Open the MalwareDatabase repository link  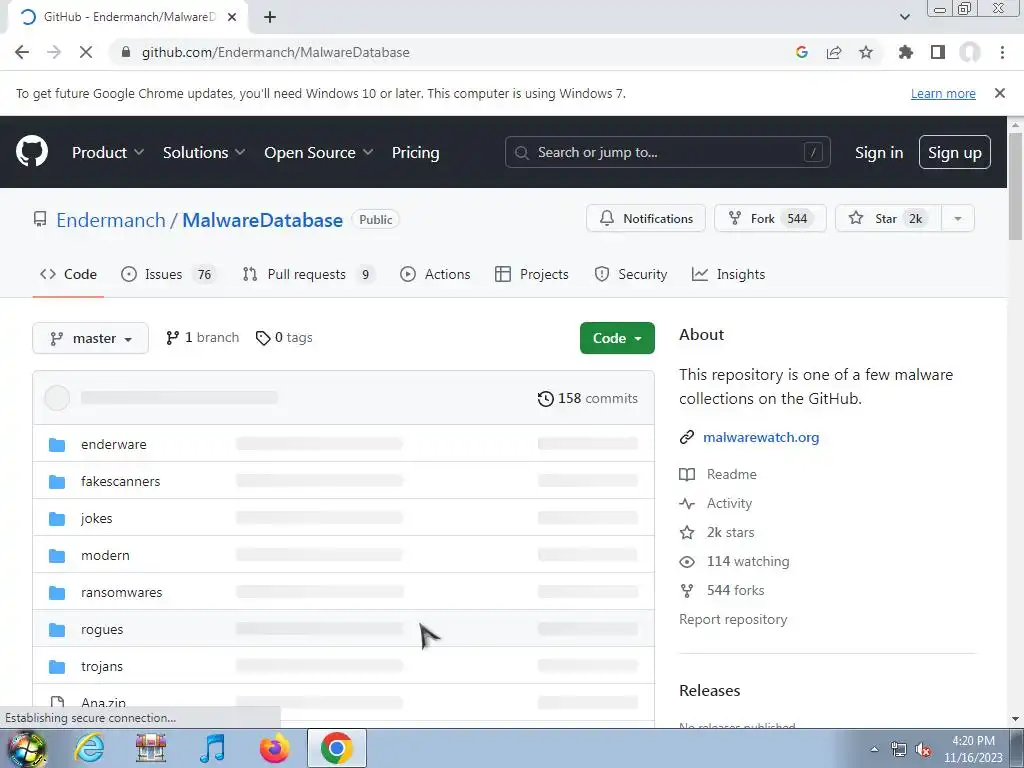pos(263,220)
